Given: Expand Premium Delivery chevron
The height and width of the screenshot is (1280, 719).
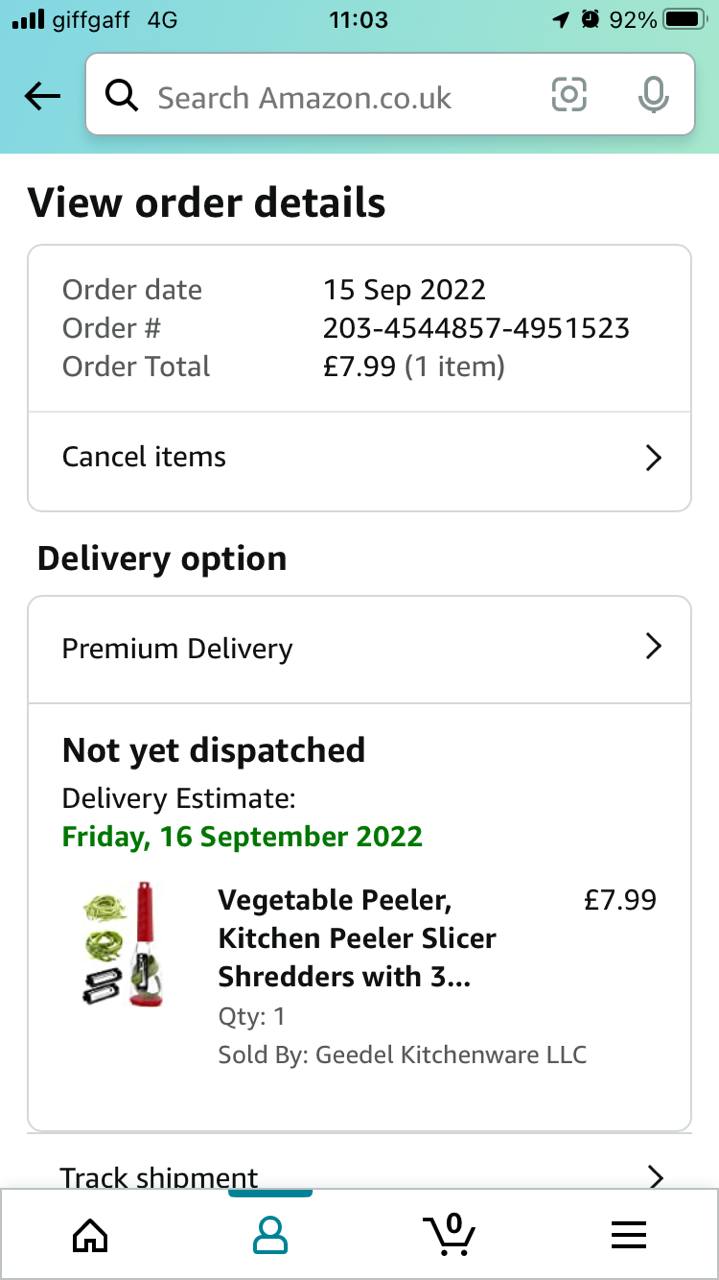Looking at the screenshot, I should tap(653, 647).
